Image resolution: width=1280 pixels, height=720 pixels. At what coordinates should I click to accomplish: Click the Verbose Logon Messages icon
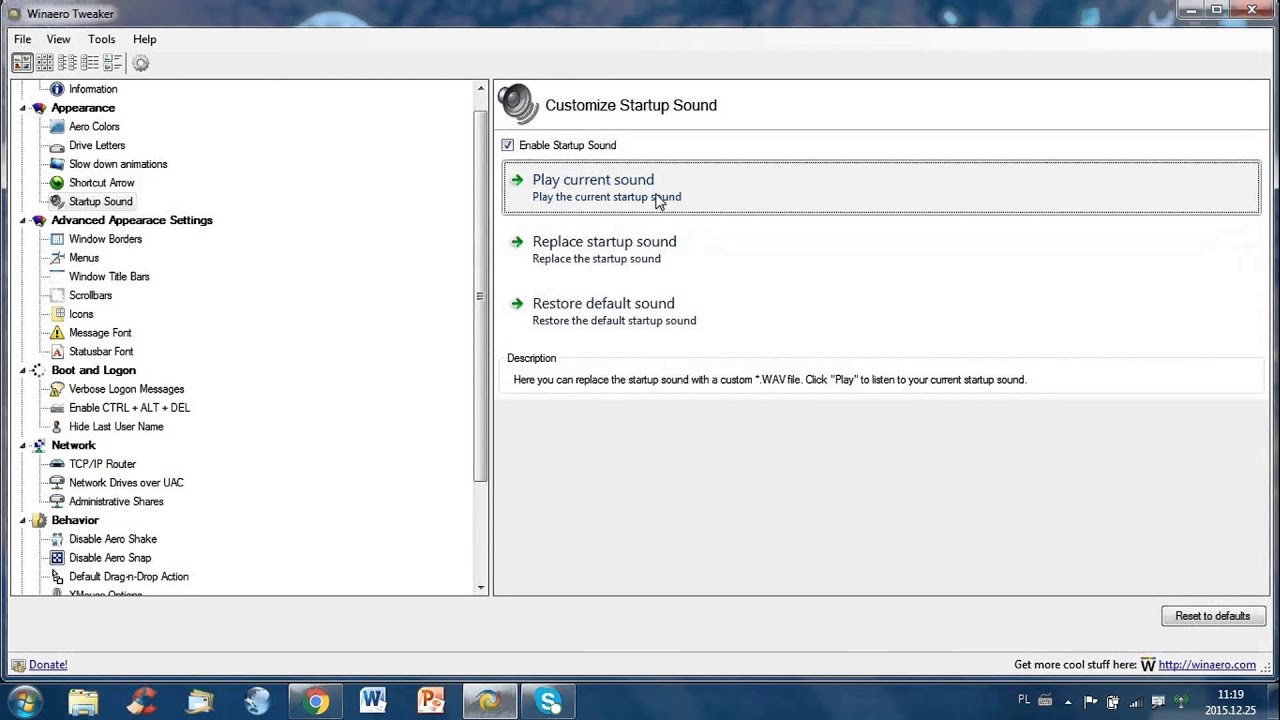coord(57,389)
